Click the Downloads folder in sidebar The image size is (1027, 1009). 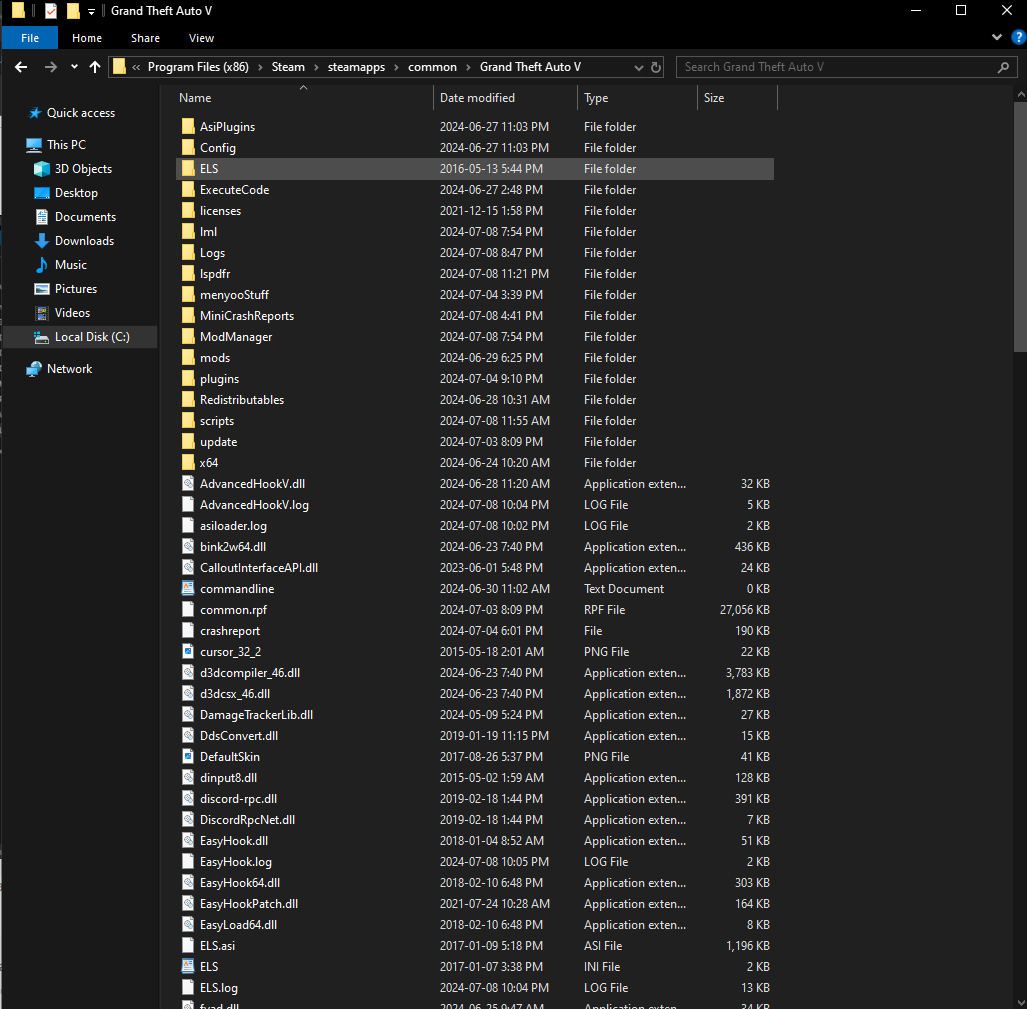[84, 241]
